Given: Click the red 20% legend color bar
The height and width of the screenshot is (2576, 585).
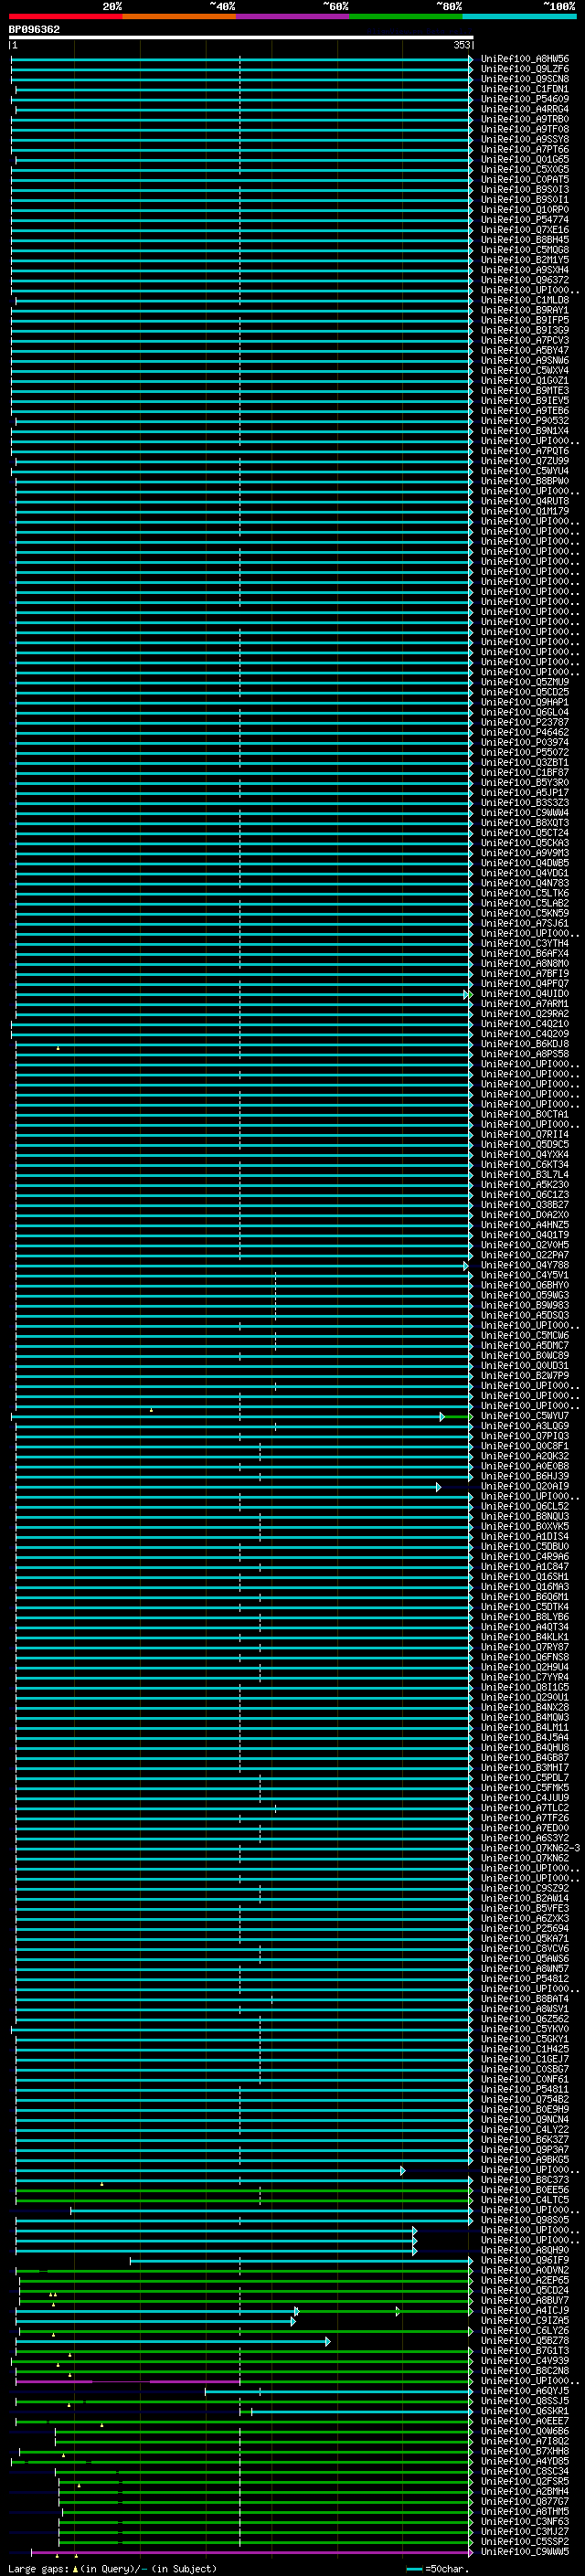Looking at the screenshot, I should (x=65, y=16).
